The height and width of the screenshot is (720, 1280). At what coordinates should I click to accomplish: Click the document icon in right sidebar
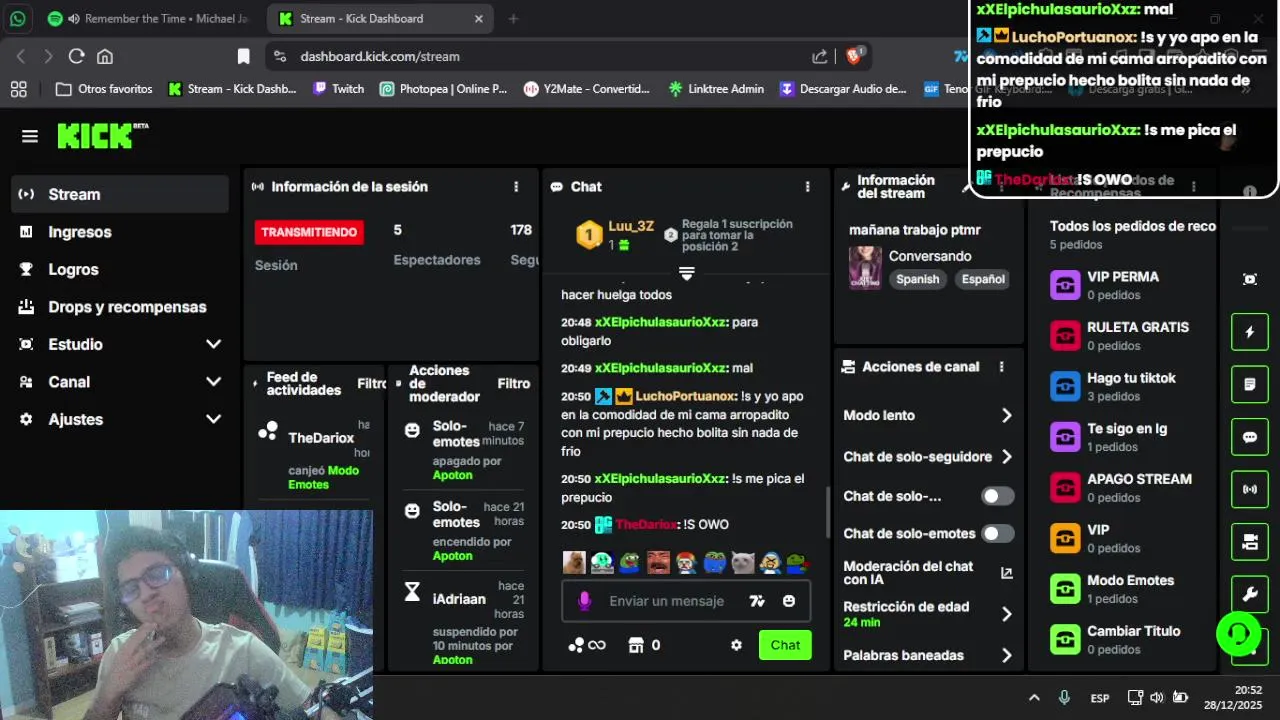click(1250, 384)
